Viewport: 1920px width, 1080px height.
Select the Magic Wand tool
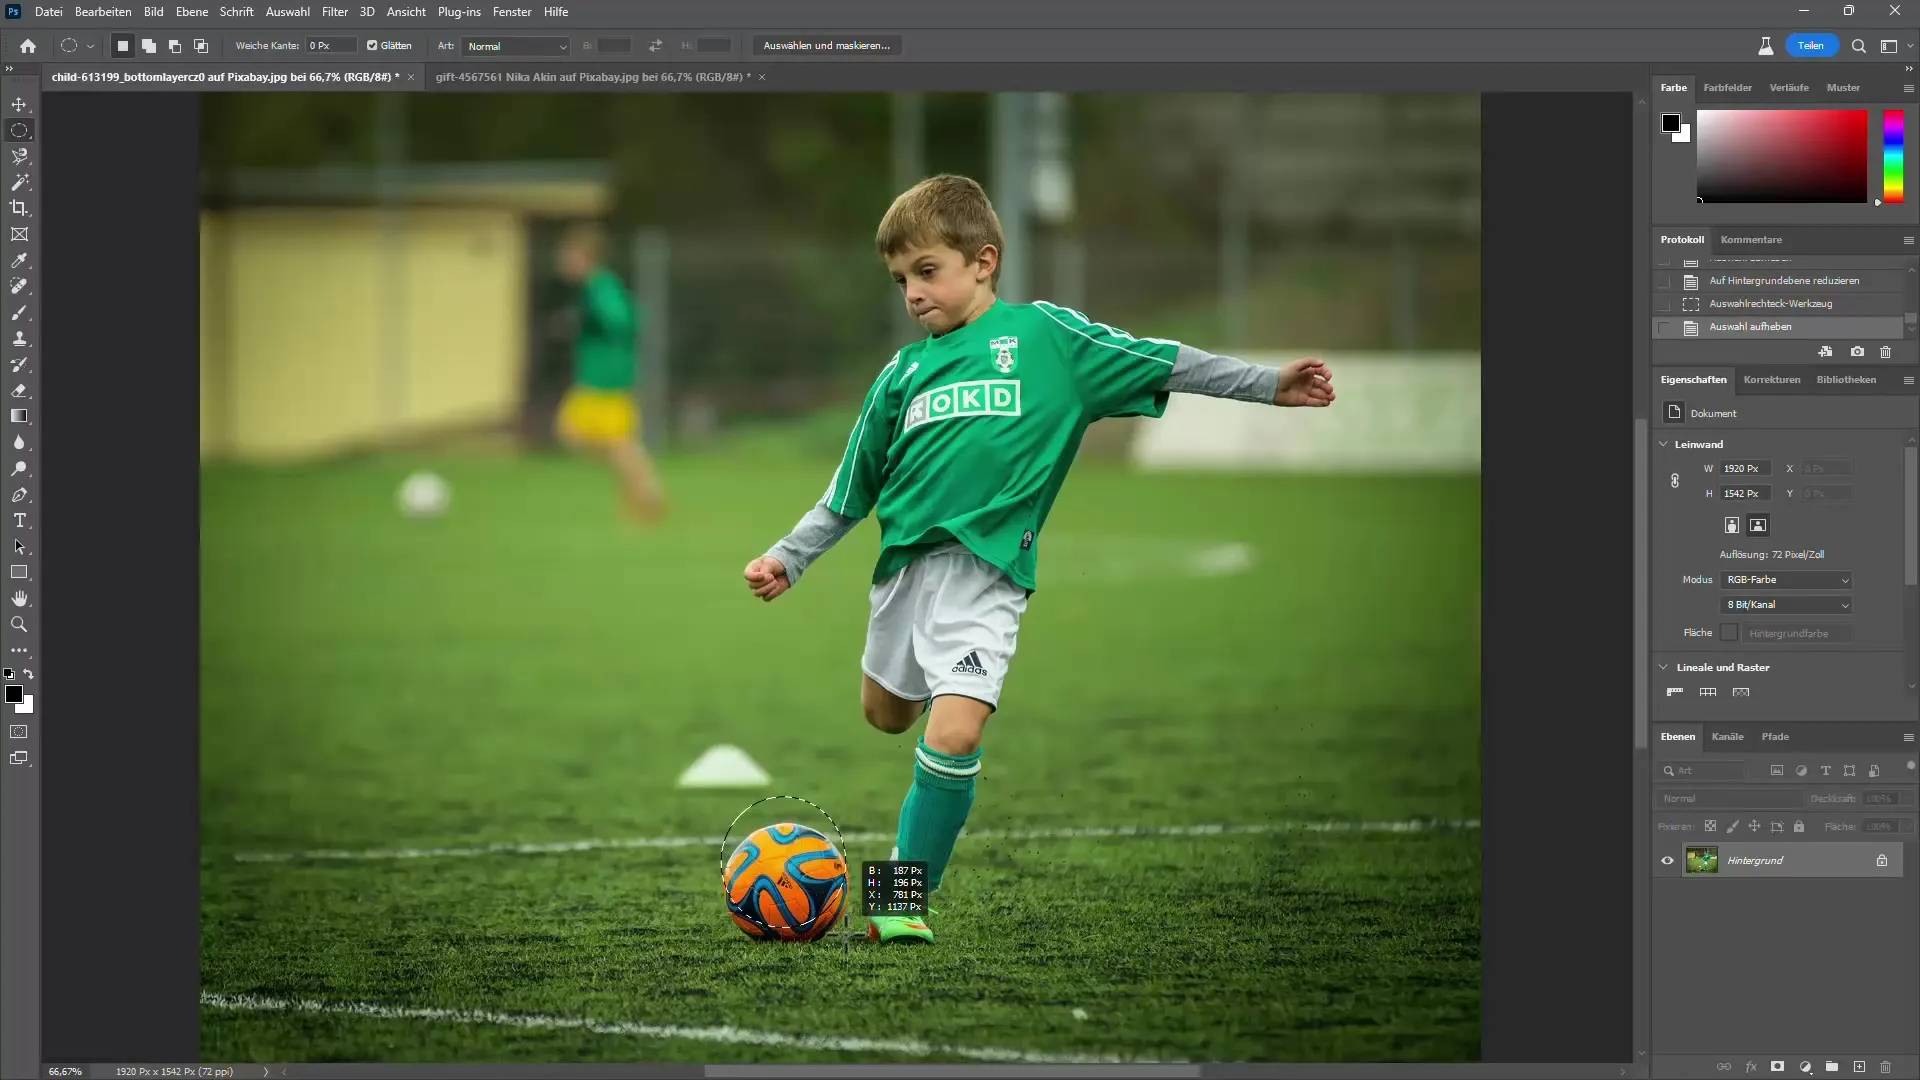[19, 182]
